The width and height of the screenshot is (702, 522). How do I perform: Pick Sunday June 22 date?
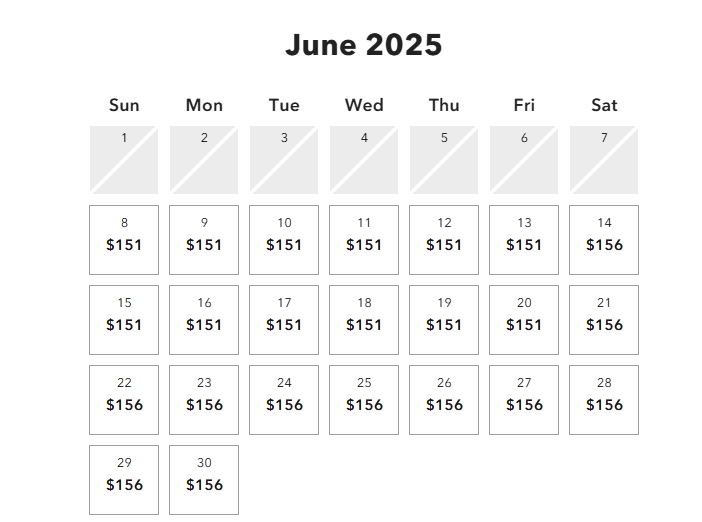click(124, 400)
